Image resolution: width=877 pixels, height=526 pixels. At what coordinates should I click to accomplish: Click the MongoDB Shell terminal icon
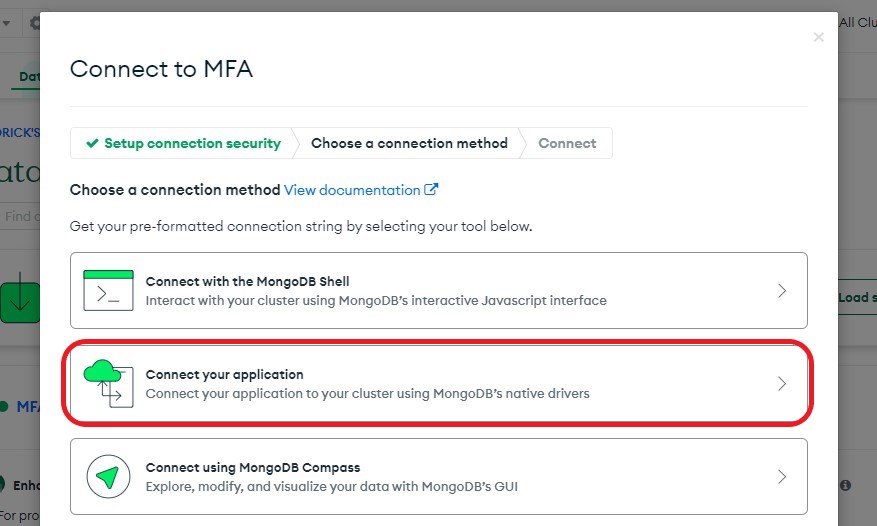pos(108,290)
